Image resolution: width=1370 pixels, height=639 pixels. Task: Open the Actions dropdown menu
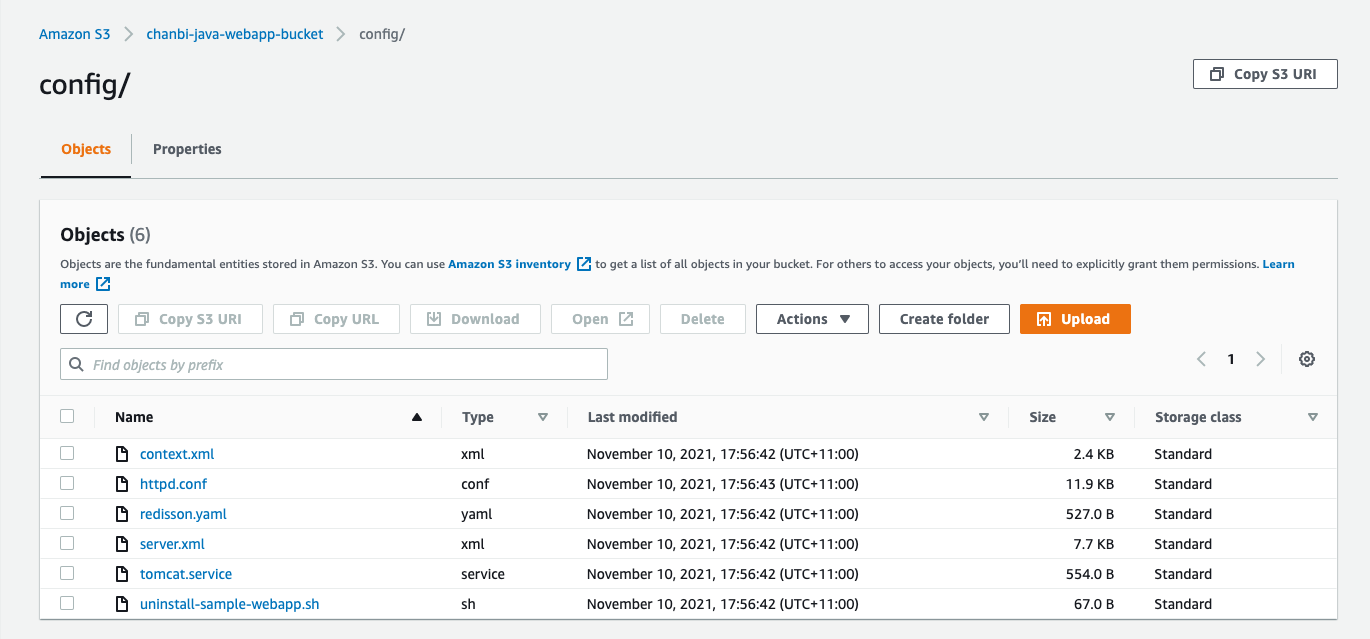point(812,318)
